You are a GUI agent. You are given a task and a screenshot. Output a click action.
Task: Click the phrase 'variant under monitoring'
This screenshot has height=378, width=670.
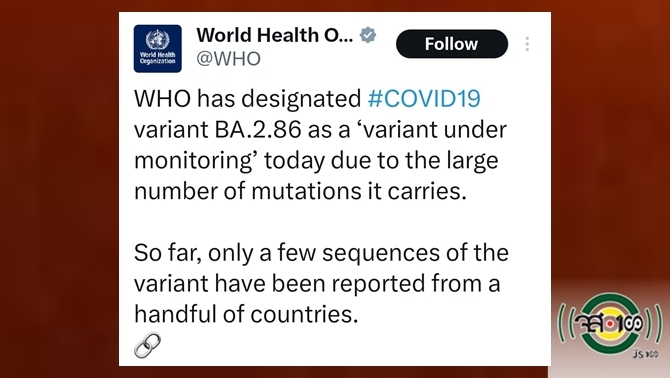(320, 145)
